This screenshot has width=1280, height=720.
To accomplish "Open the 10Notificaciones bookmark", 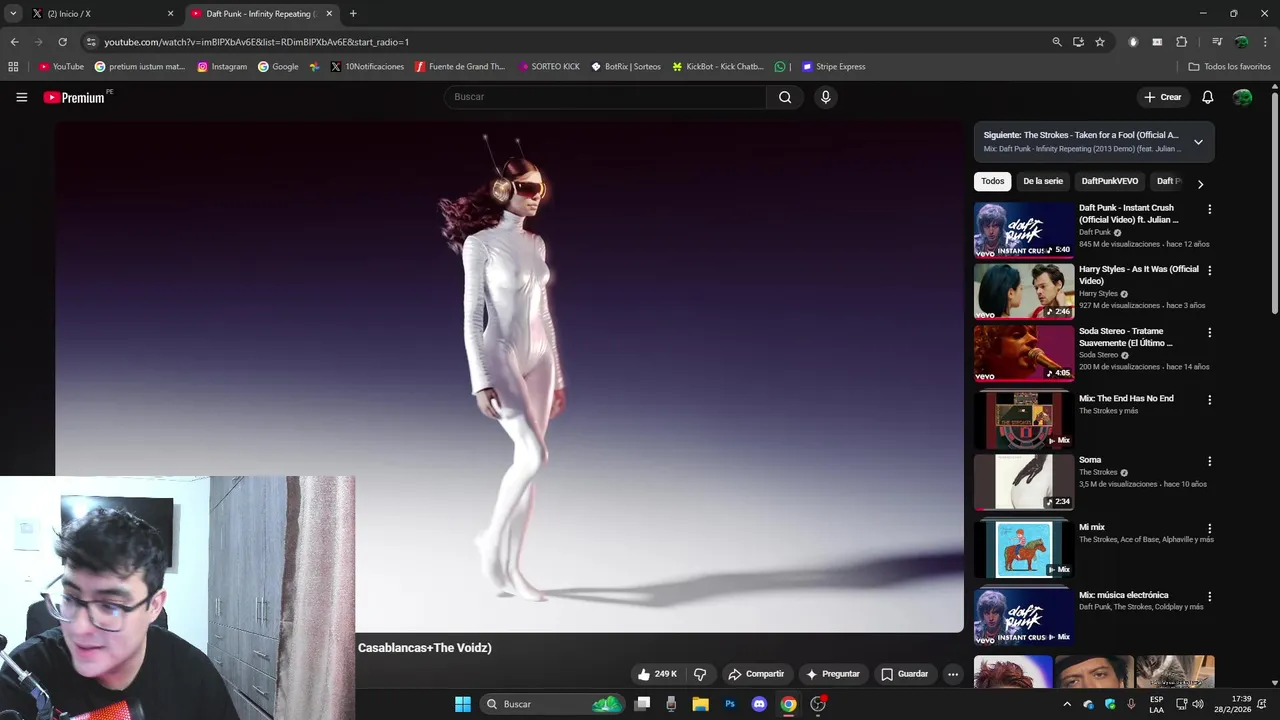I will [x=367, y=67].
